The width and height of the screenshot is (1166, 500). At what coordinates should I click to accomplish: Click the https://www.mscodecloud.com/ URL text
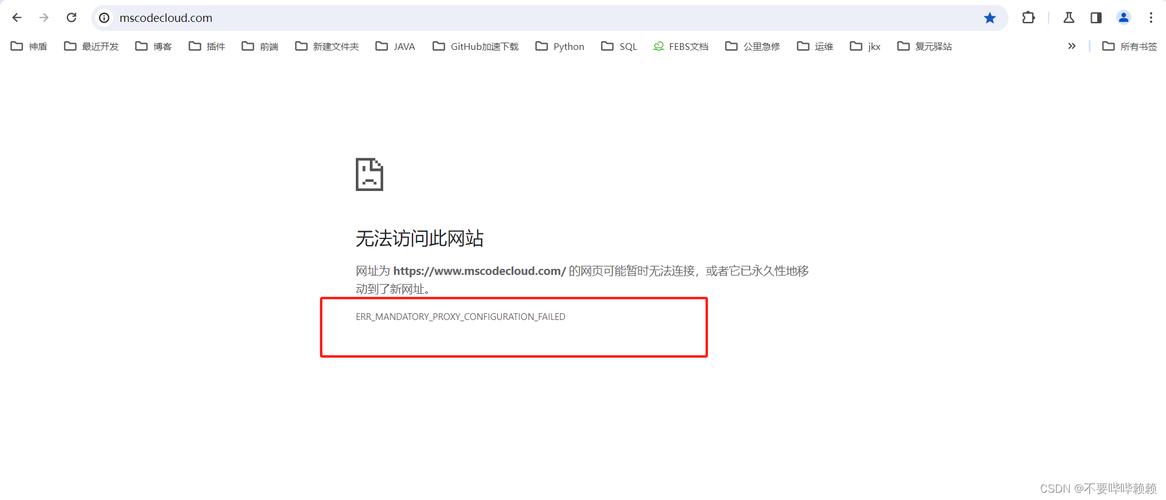coord(480,272)
